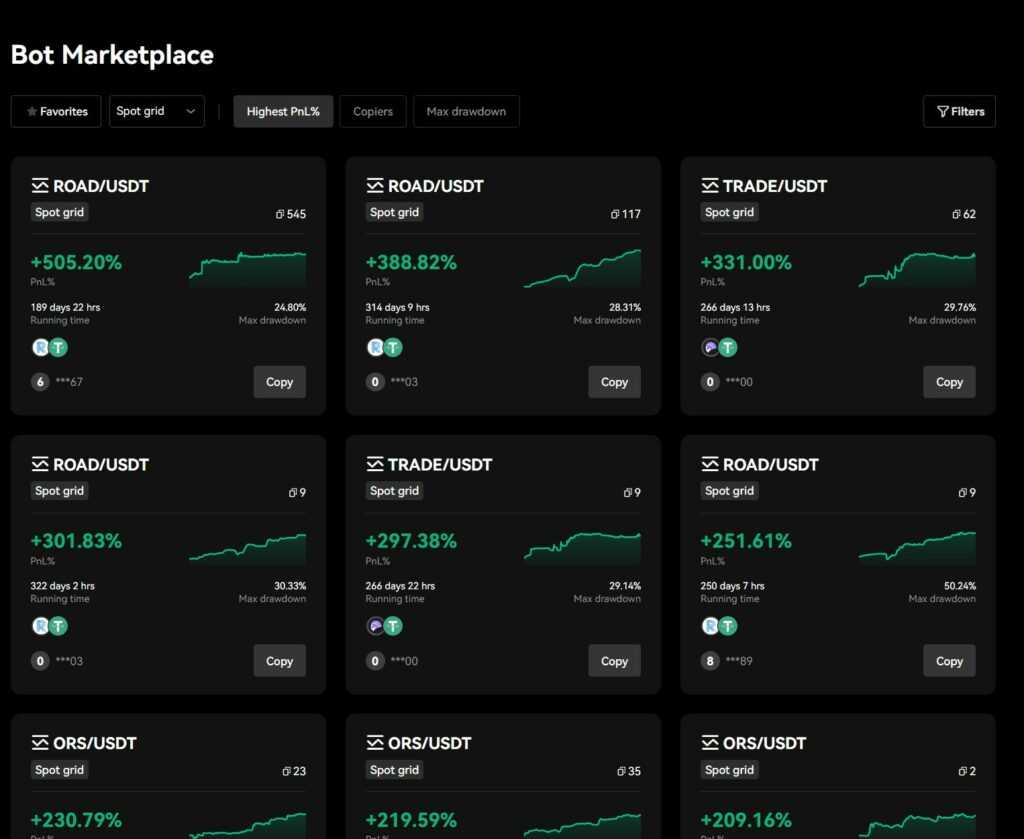Click the star icon on the Favorites filter

[31, 111]
